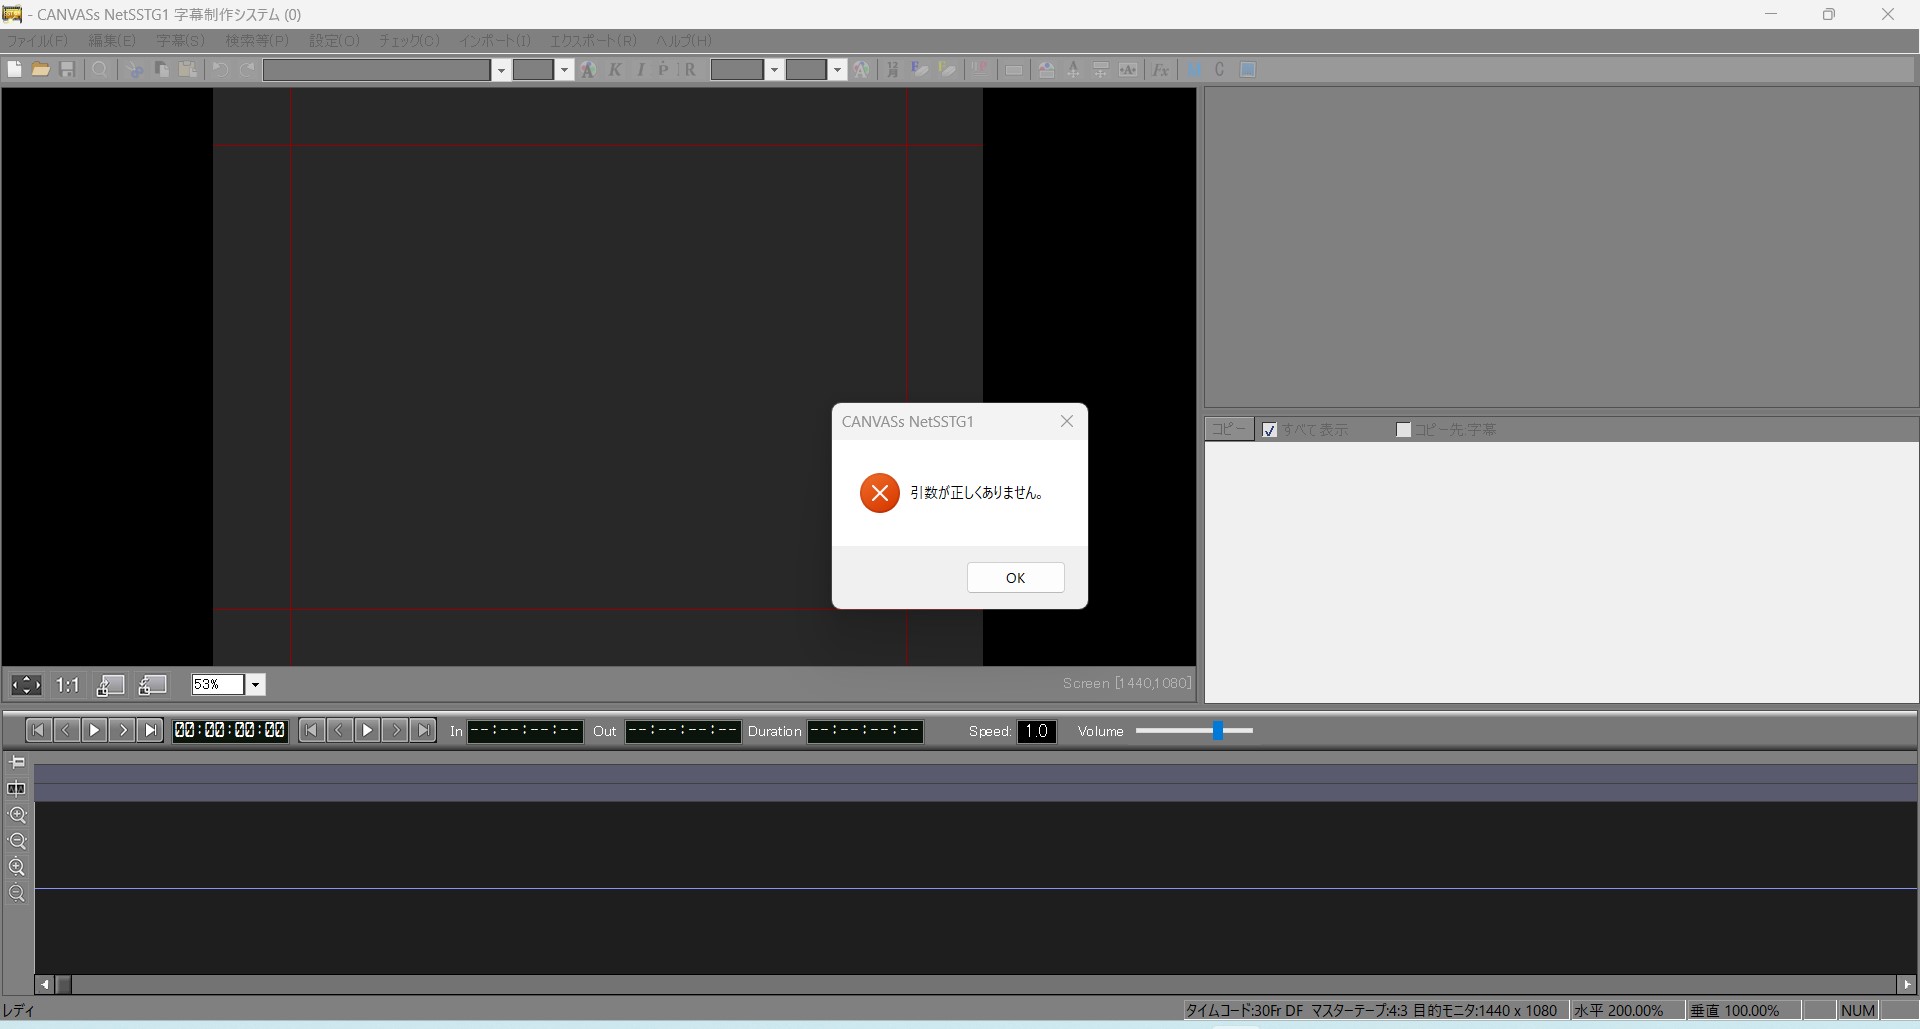Click the In timecode field
This screenshot has width=1920, height=1029.
click(525, 731)
